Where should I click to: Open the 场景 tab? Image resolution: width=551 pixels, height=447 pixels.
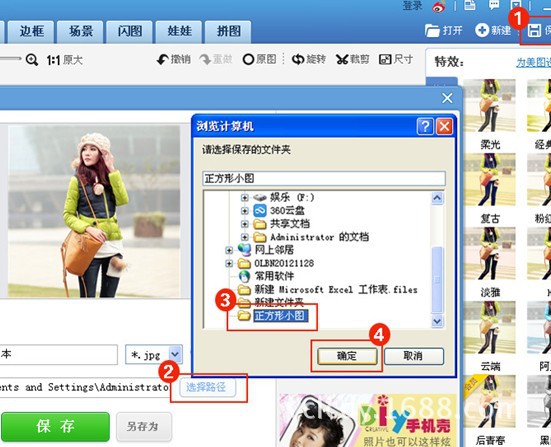pos(80,32)
